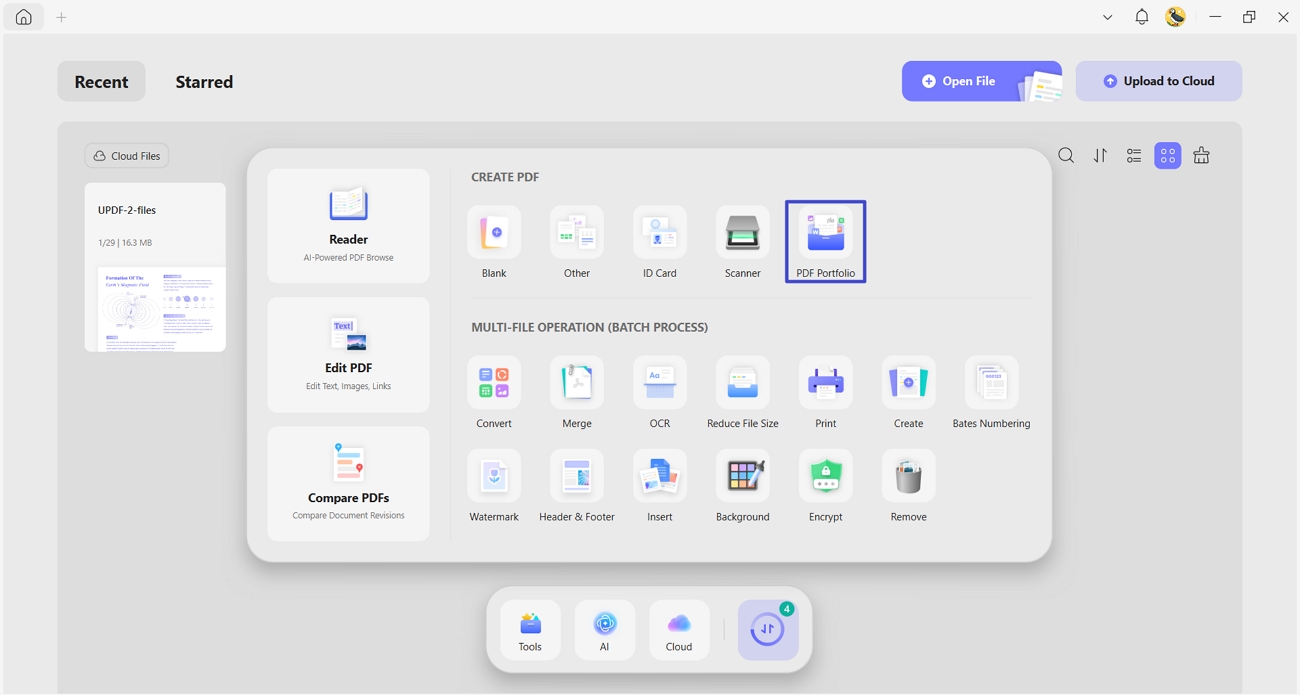Open the sort order options
The width and height of the screenshot is (1300, 695).
1100,156
